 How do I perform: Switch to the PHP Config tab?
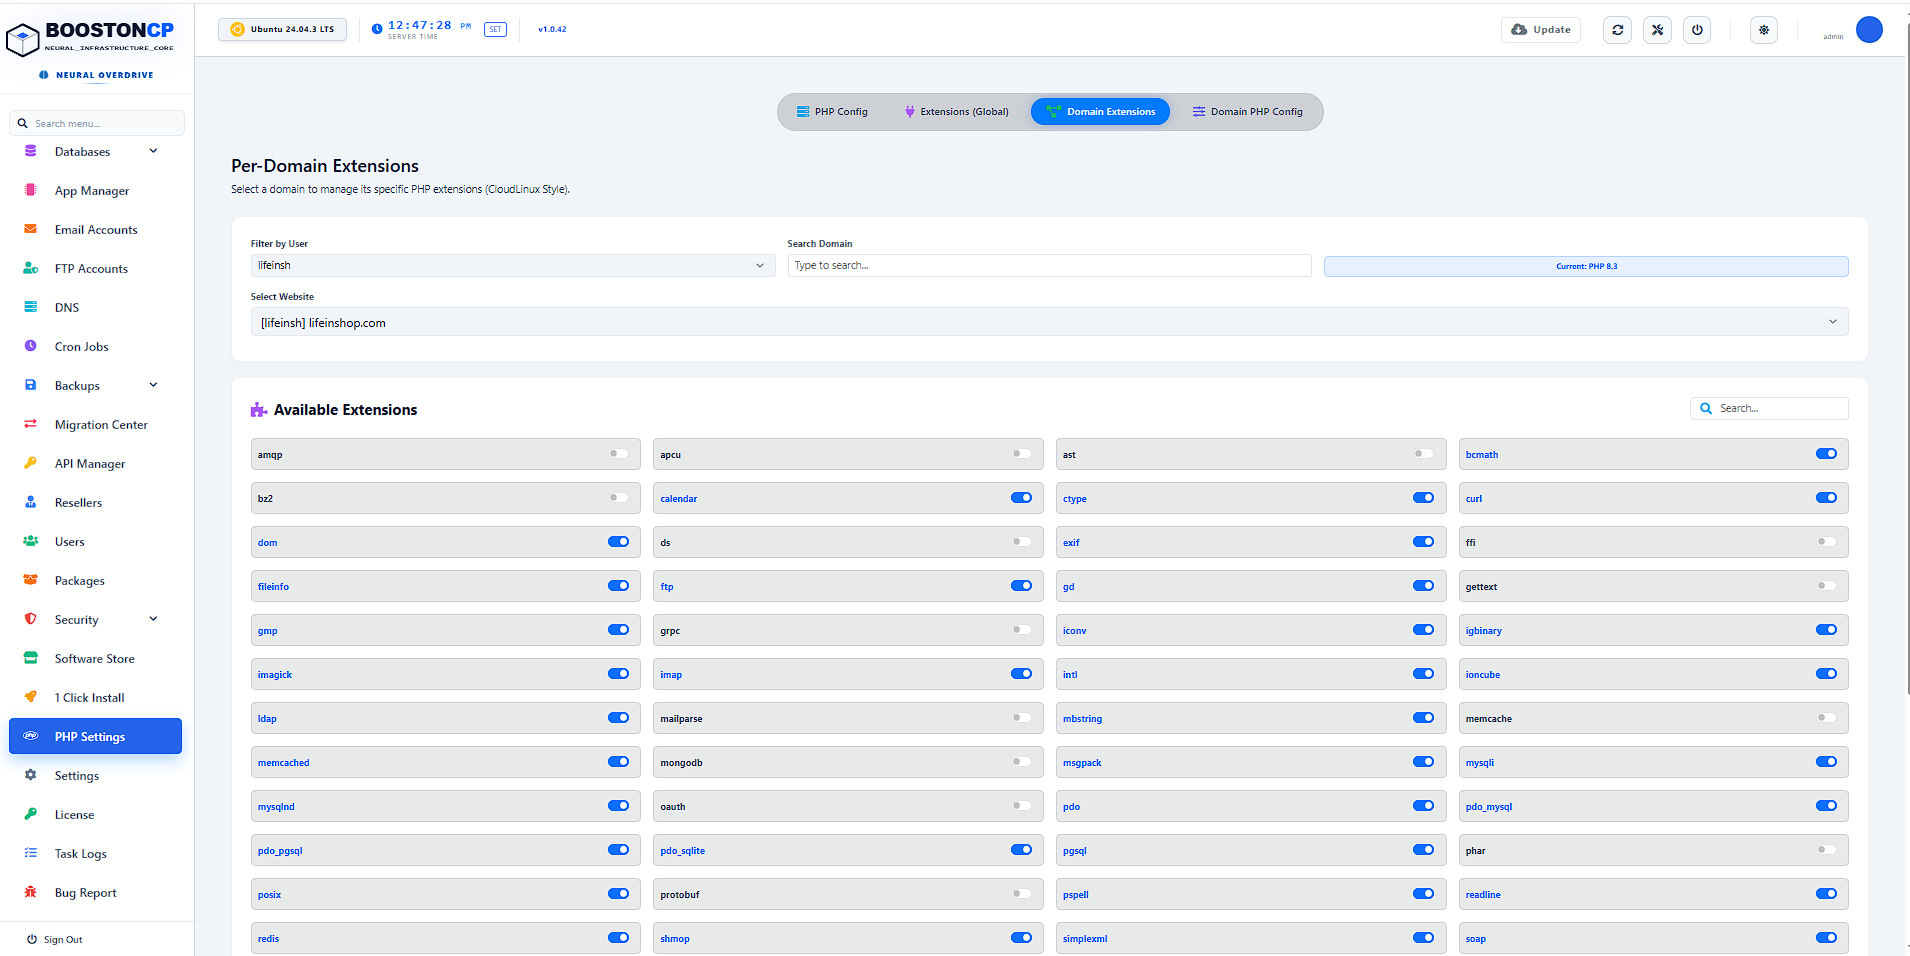coord(832,112)
